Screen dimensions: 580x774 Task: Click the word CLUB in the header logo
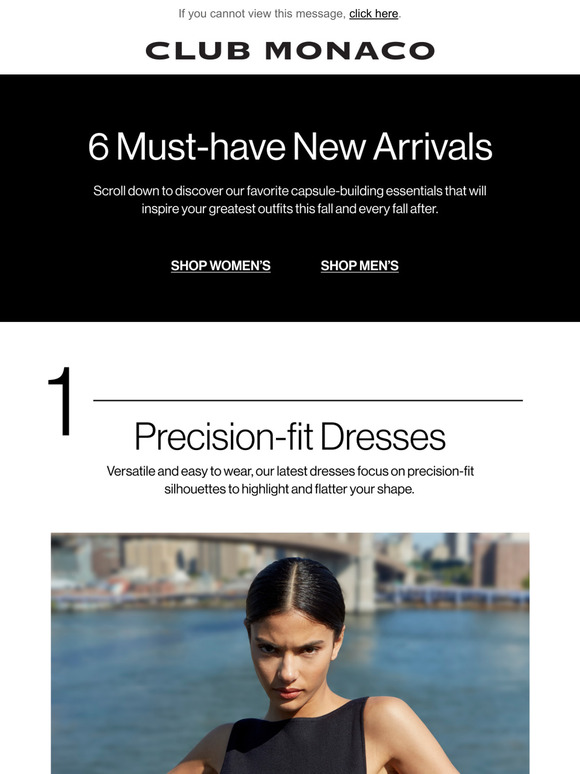198,51
